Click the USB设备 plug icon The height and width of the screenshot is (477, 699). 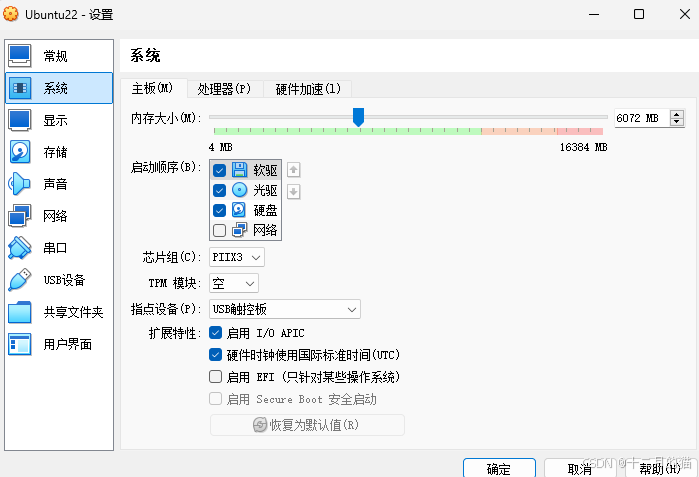tap(20, 280)
